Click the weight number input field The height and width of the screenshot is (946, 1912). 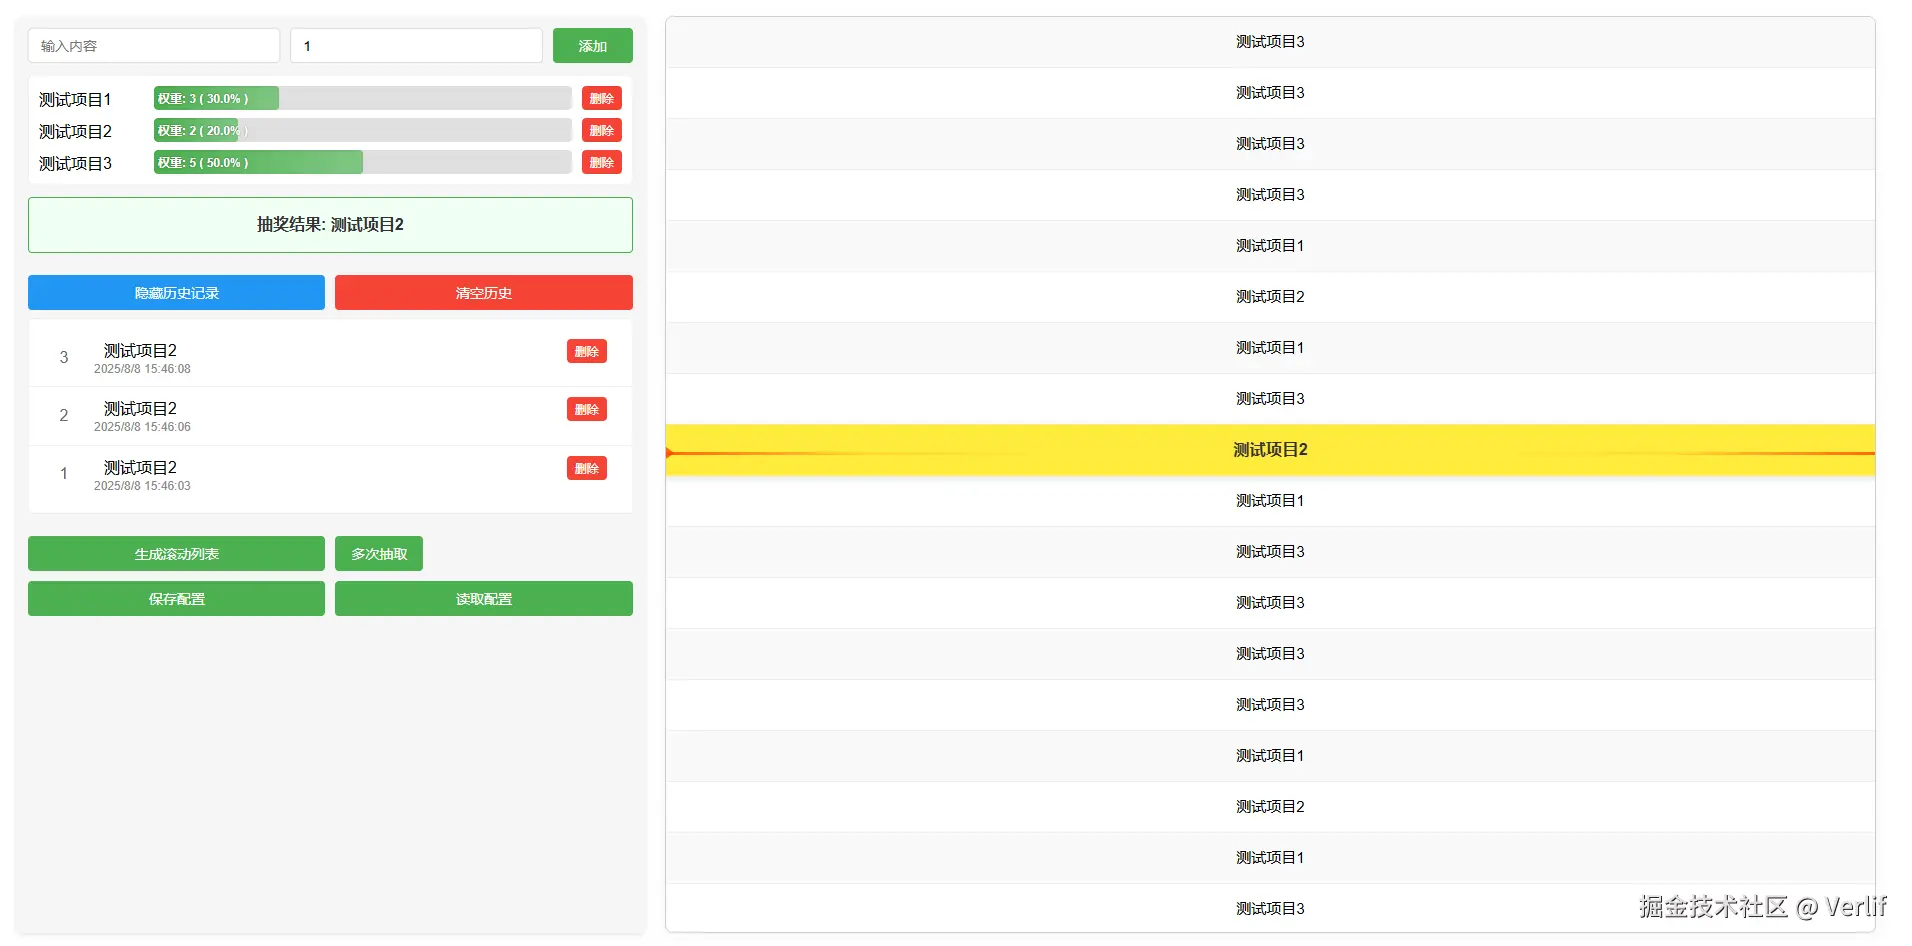click(416, 46)
